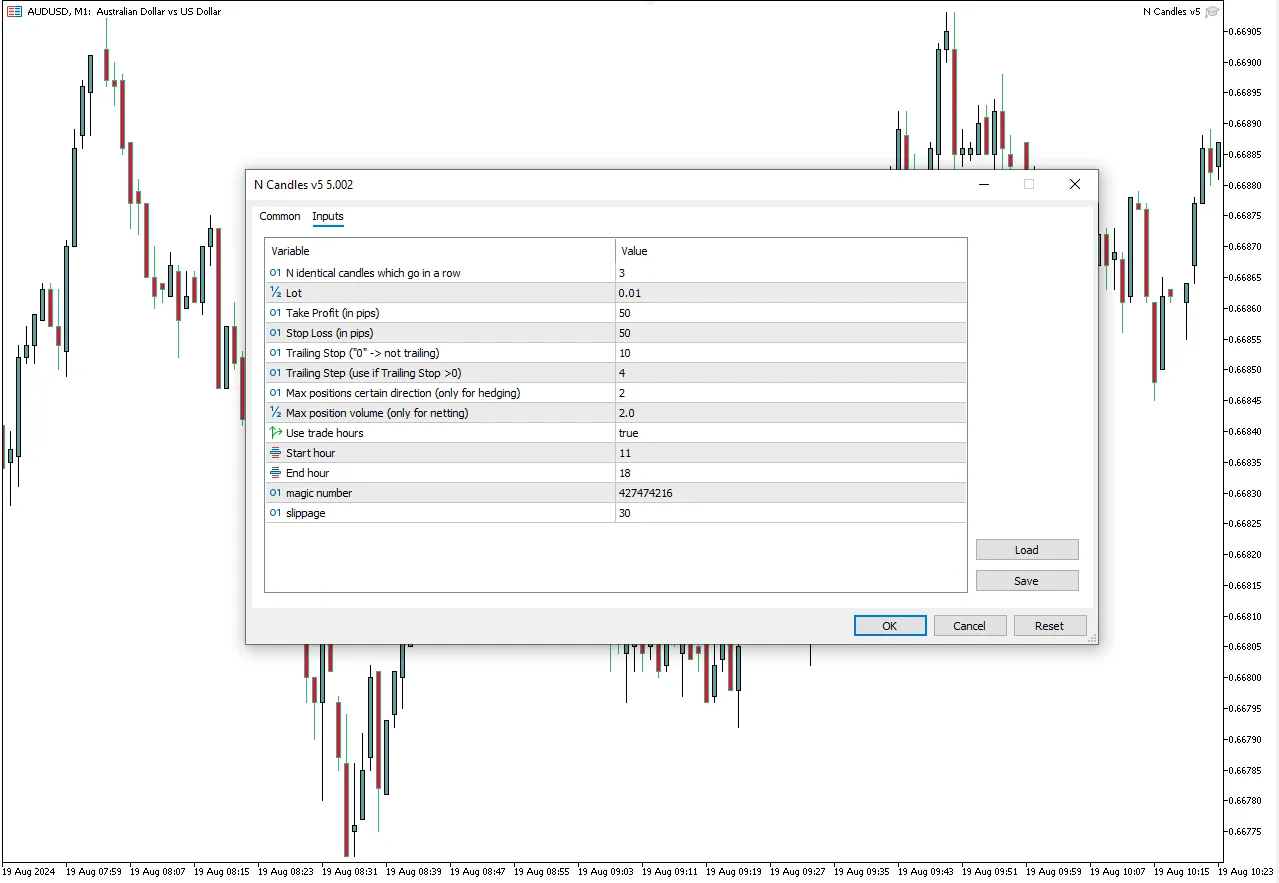Click the enum icon beside End hour
1279x883 pixels.
(275, 473)
